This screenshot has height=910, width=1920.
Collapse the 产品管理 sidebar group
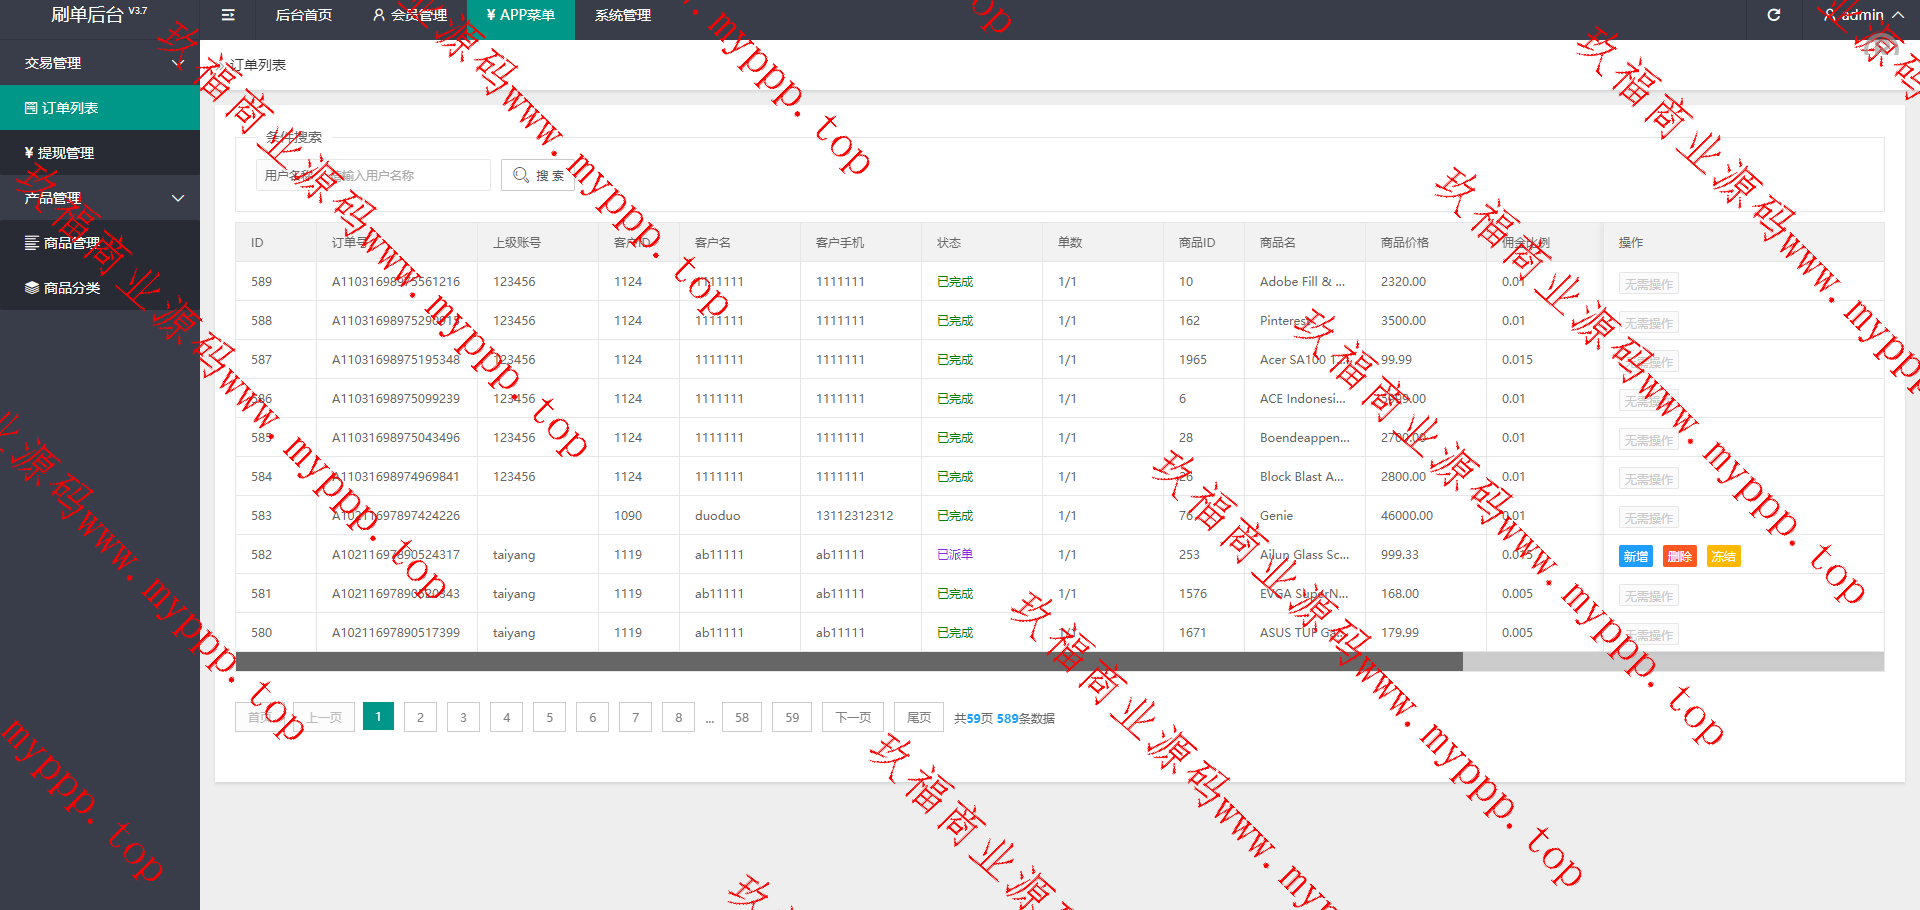pyautogui.click(x=100, y=198)
